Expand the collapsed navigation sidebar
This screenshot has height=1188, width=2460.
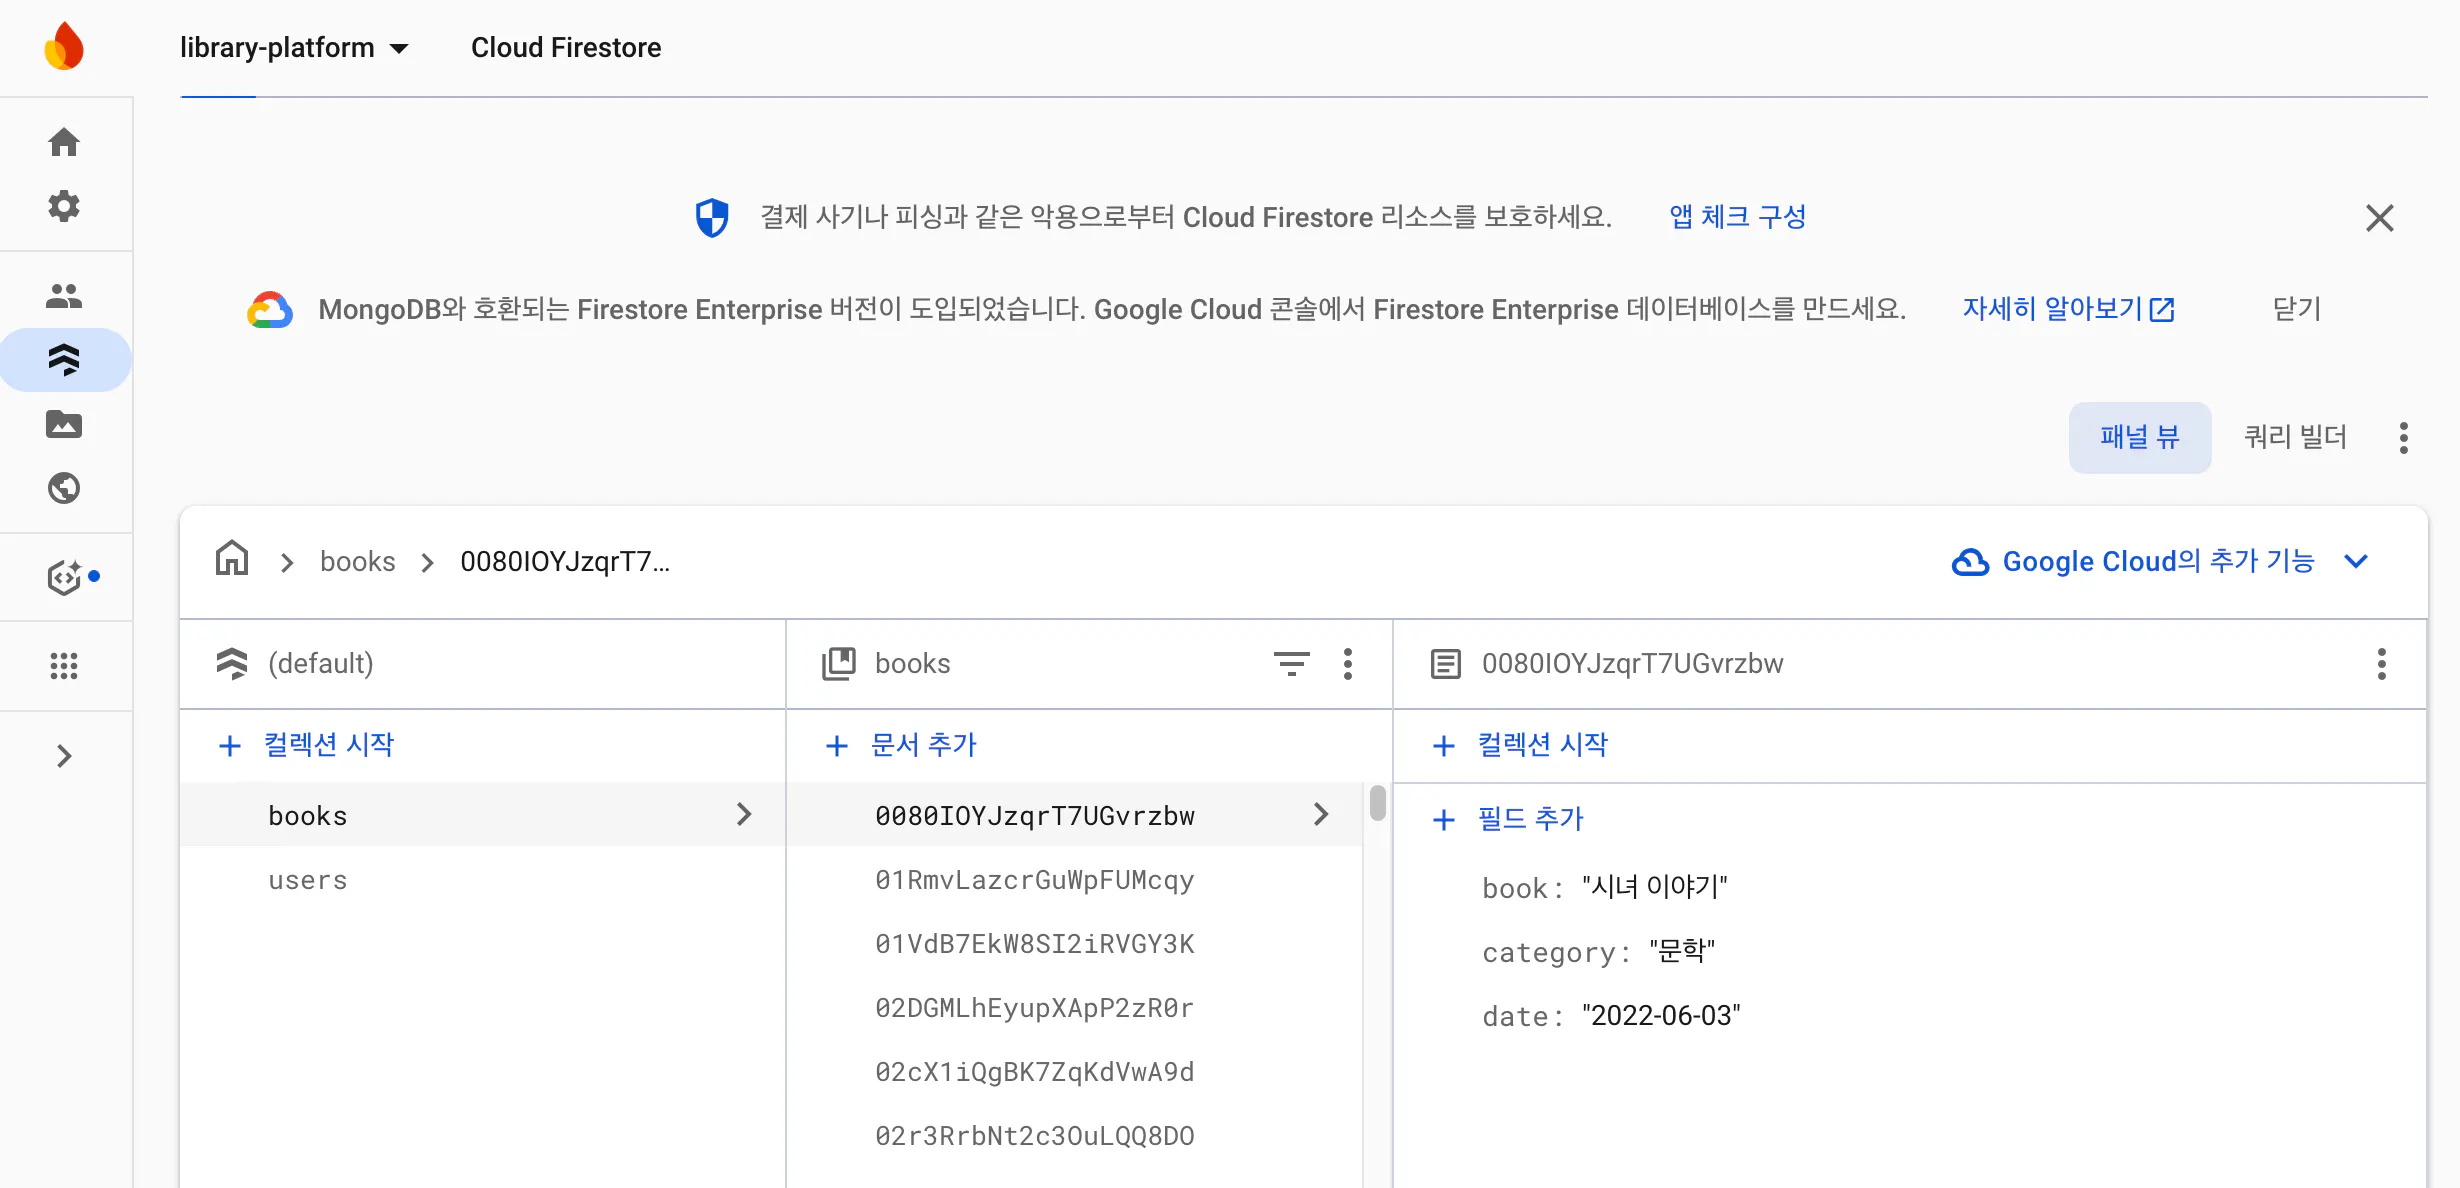(x=64, y=755)
